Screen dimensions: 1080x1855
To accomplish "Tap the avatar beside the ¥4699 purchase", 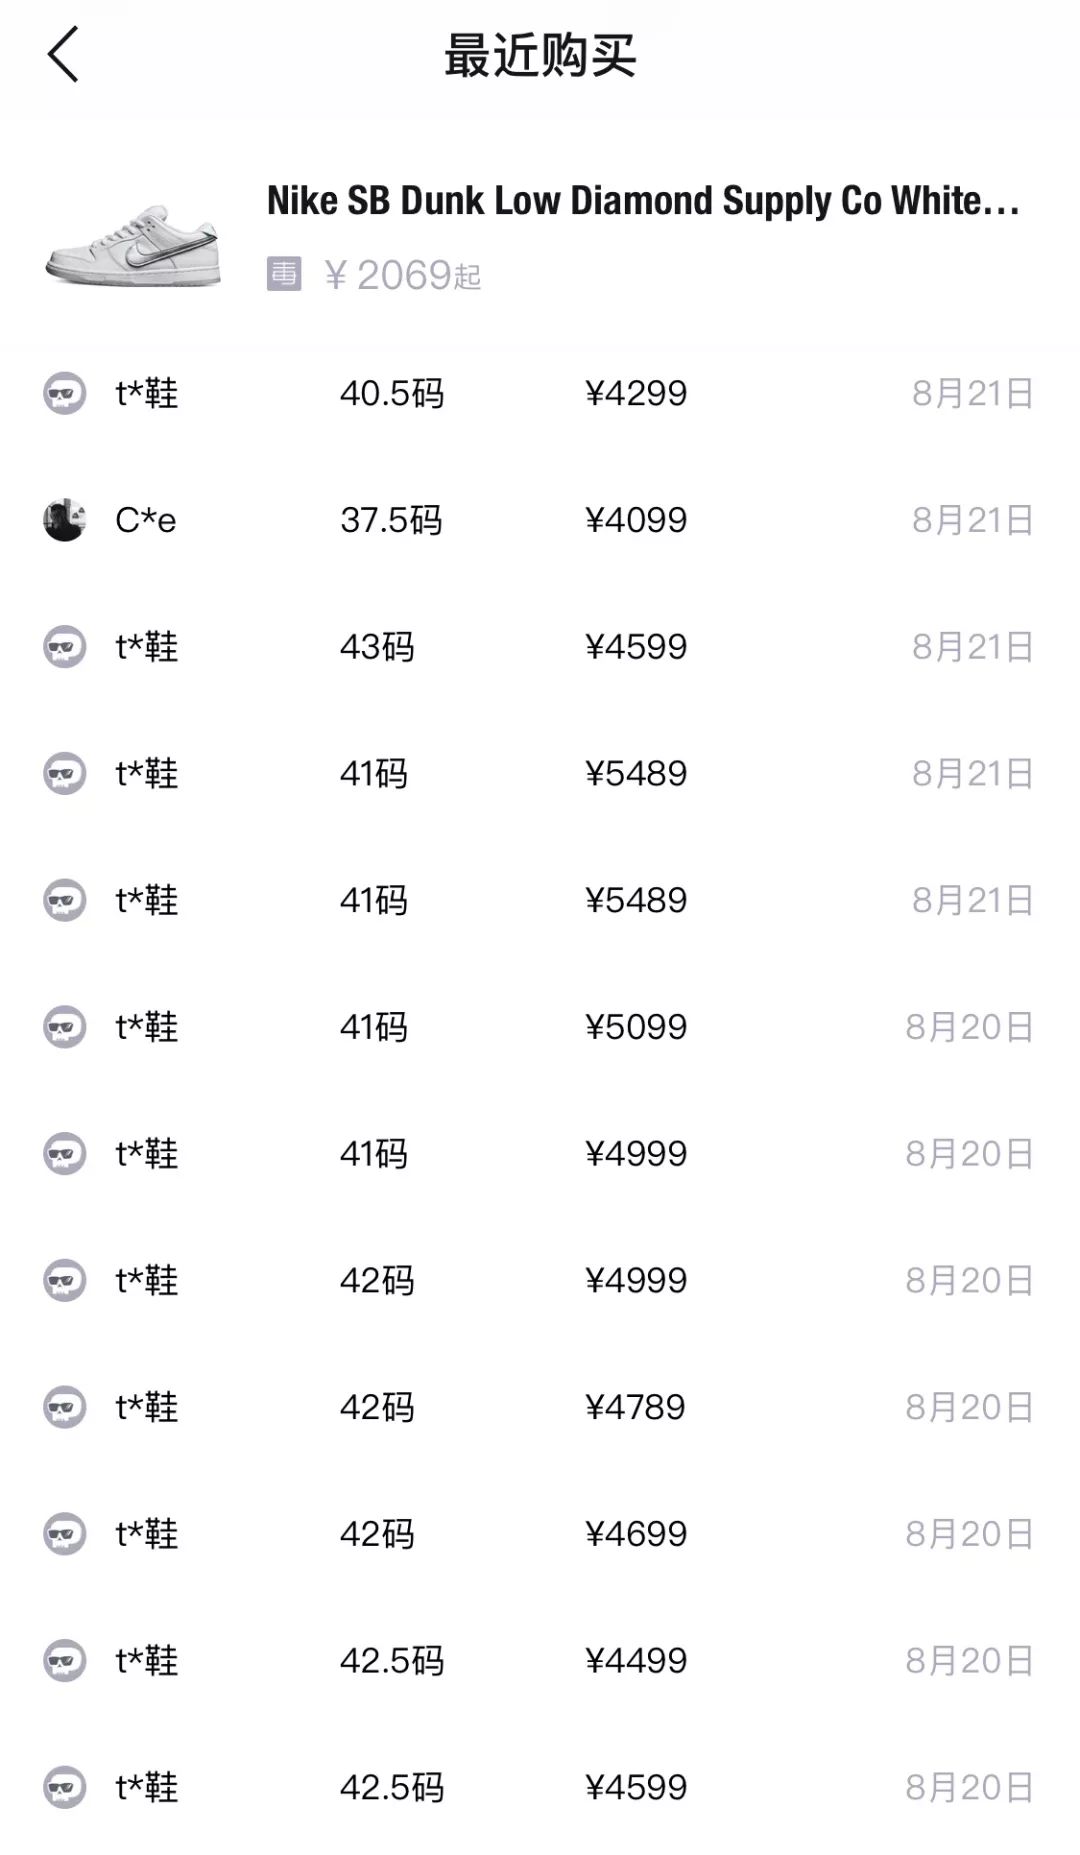I will pos(65,1534).
